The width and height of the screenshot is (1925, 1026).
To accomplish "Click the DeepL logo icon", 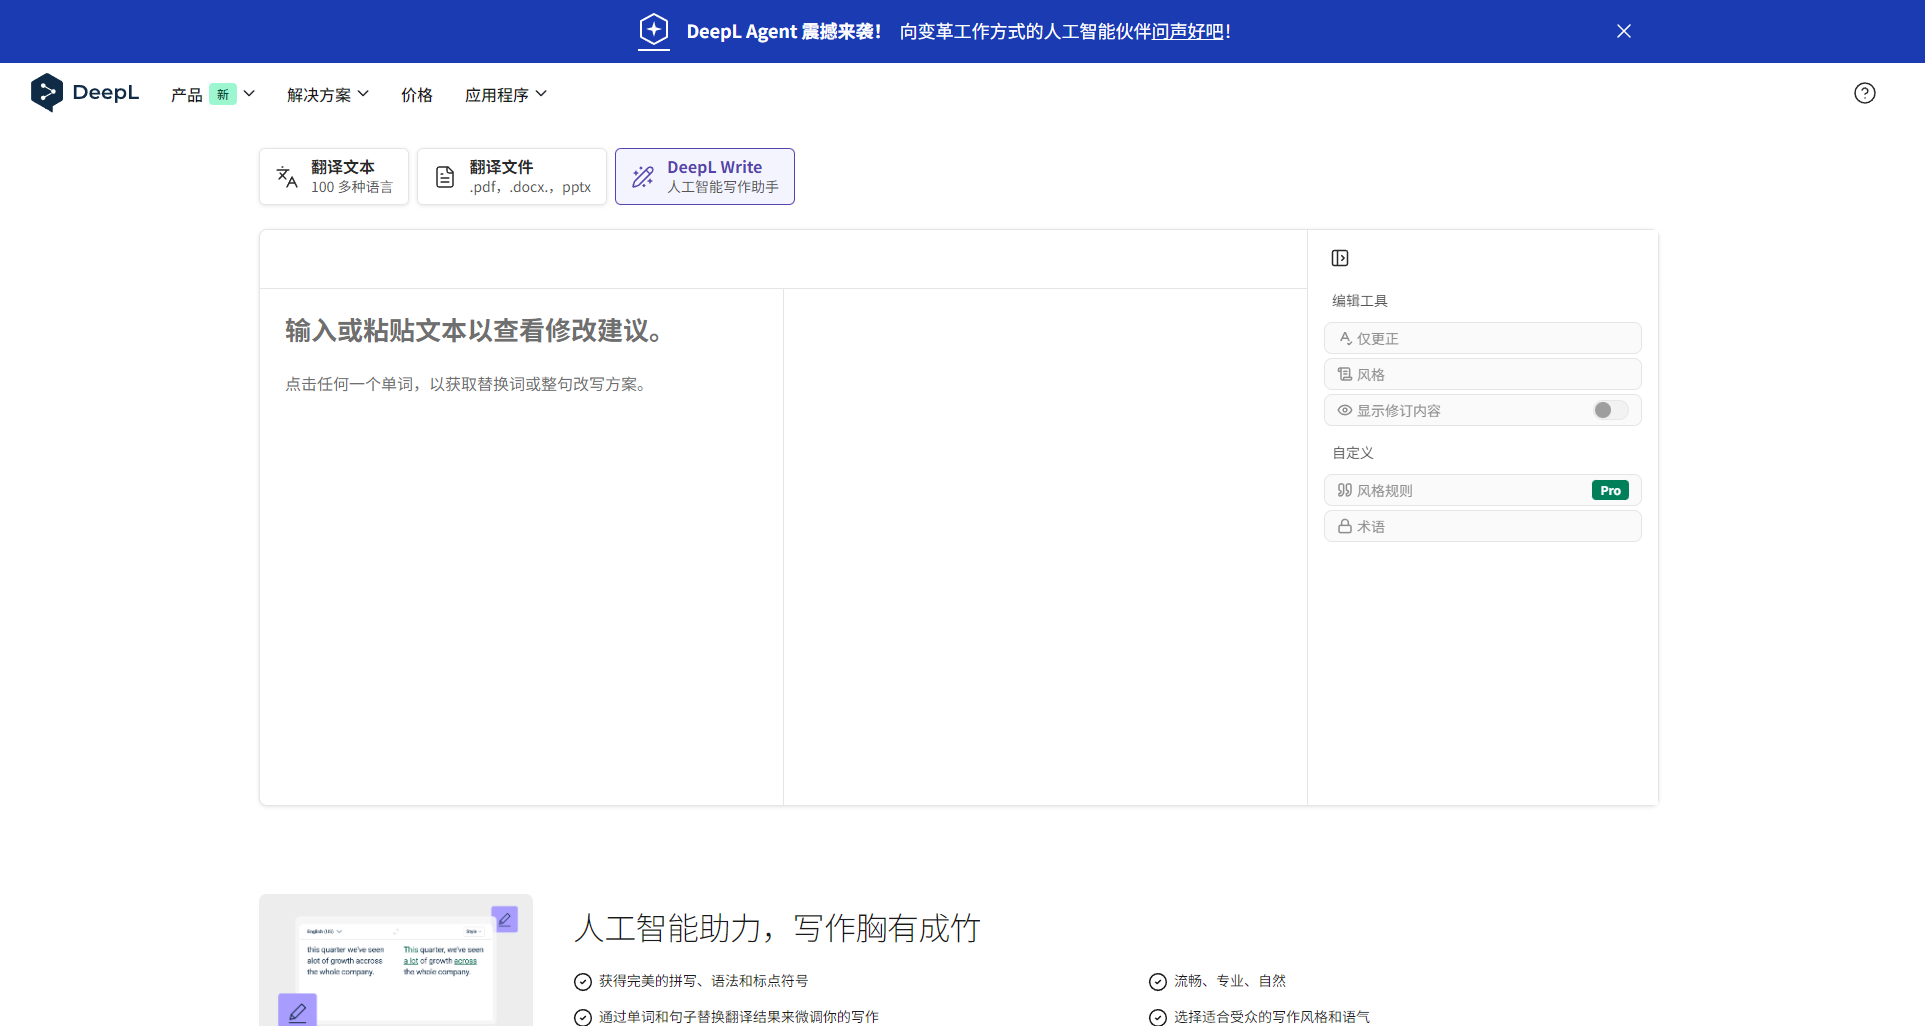I will coord(46,92).
